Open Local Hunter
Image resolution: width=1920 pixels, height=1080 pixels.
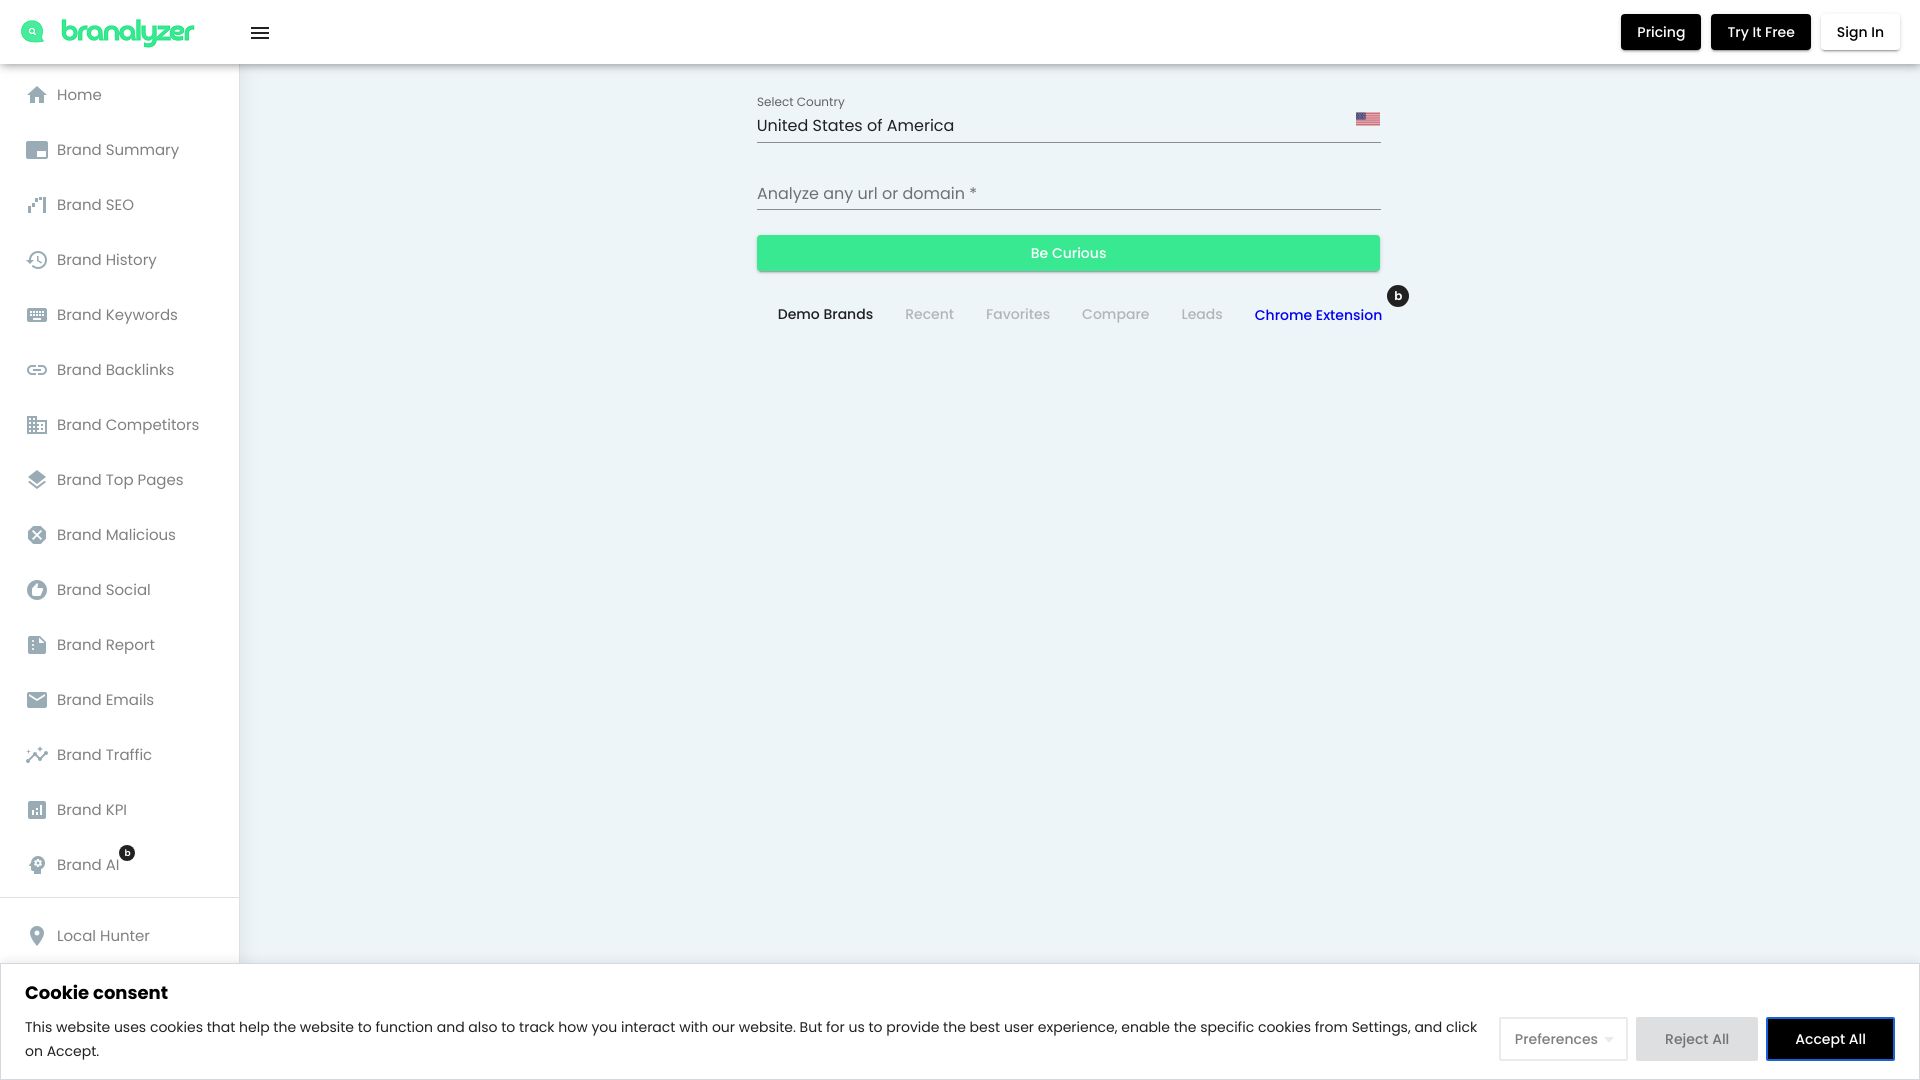tap(102, 935)
